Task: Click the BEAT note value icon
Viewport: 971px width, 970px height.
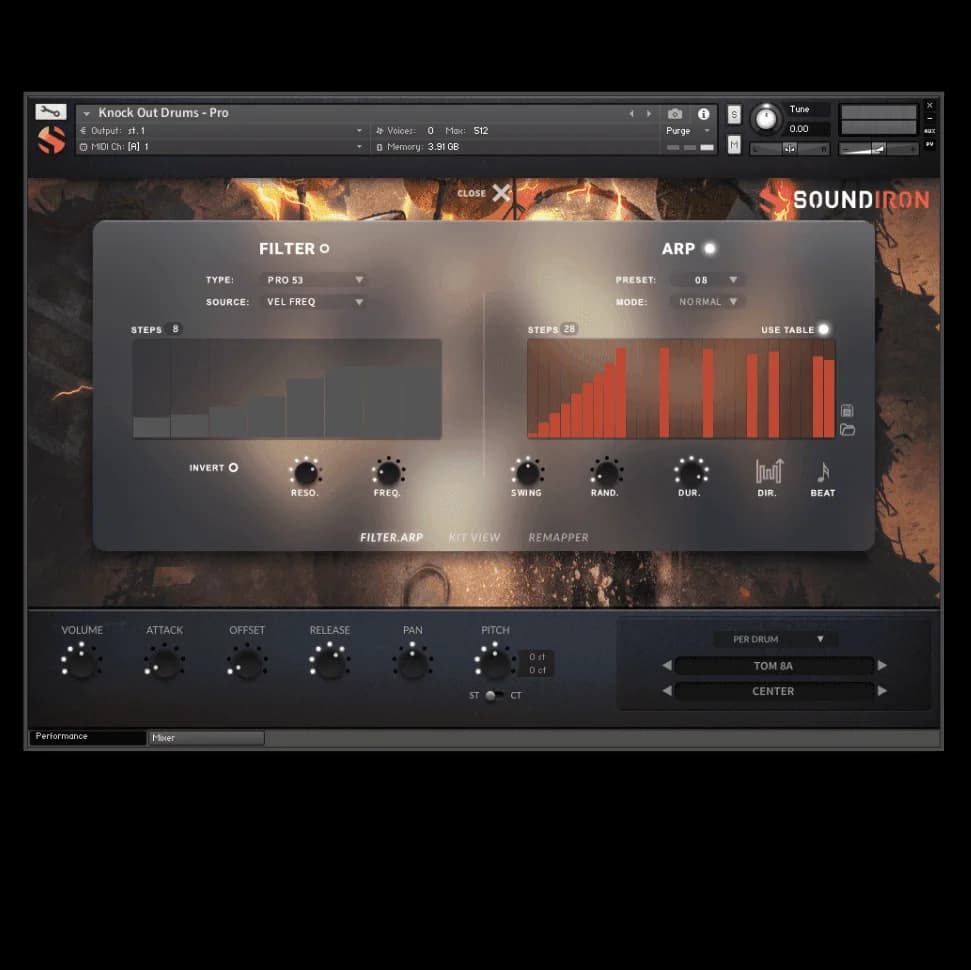Action: [822, 471]
